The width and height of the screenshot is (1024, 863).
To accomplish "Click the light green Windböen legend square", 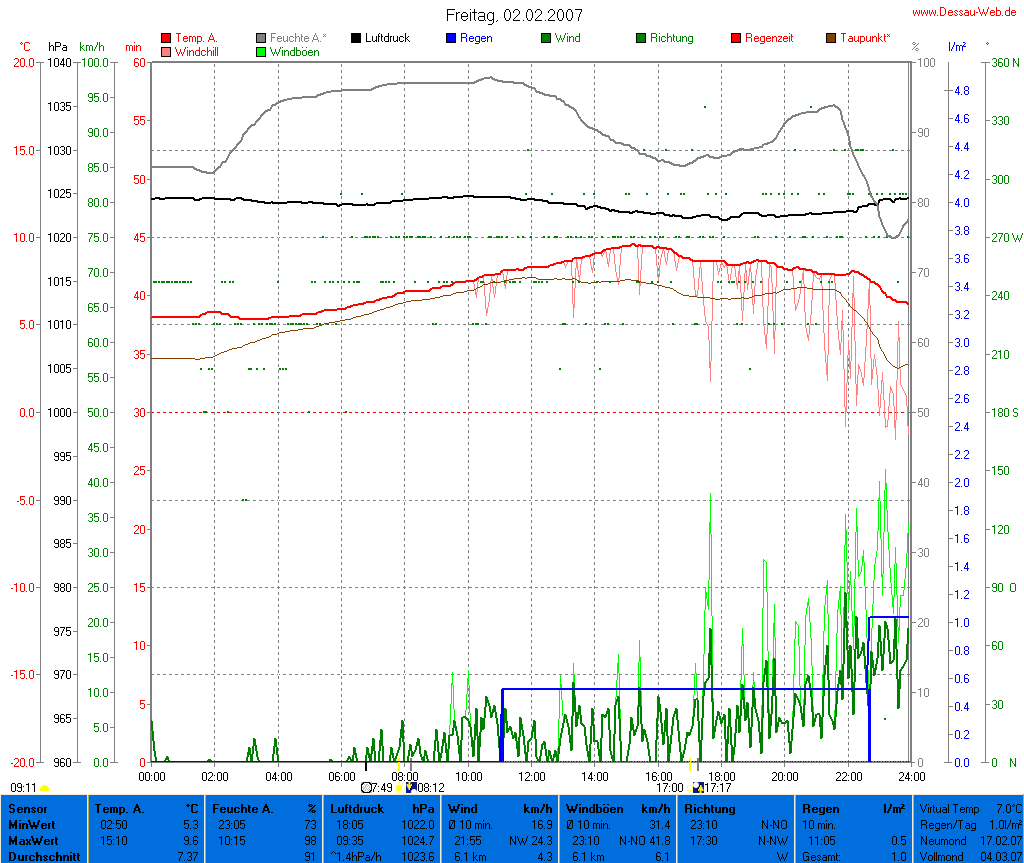I will coord(261,51).
